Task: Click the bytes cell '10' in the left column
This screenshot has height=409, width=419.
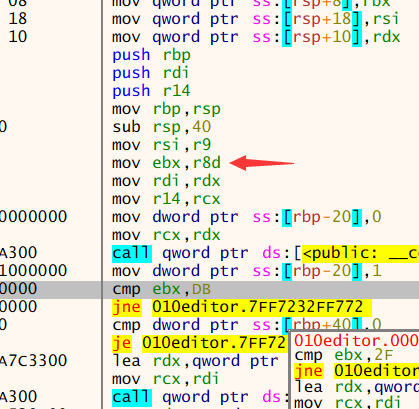Action: pyautogui.click(x=18, y=37)
